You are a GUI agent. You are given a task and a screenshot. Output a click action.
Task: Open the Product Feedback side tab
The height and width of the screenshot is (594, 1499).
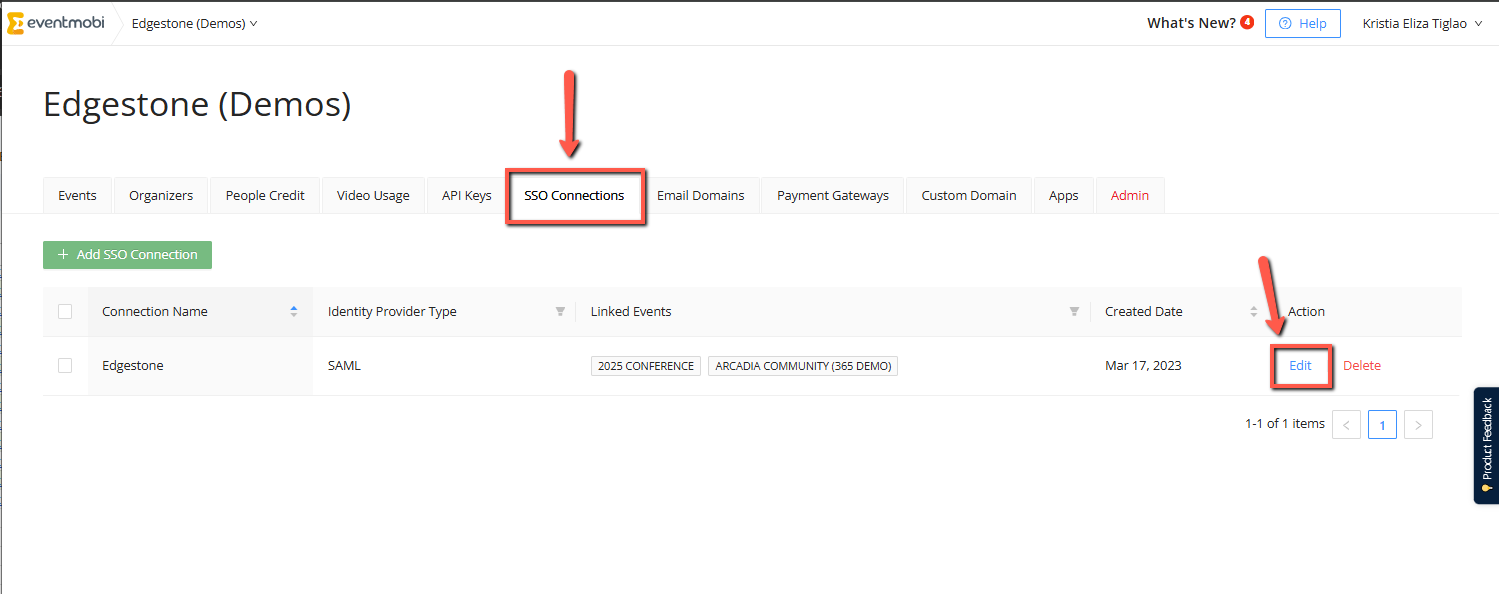coord(1486,445)
